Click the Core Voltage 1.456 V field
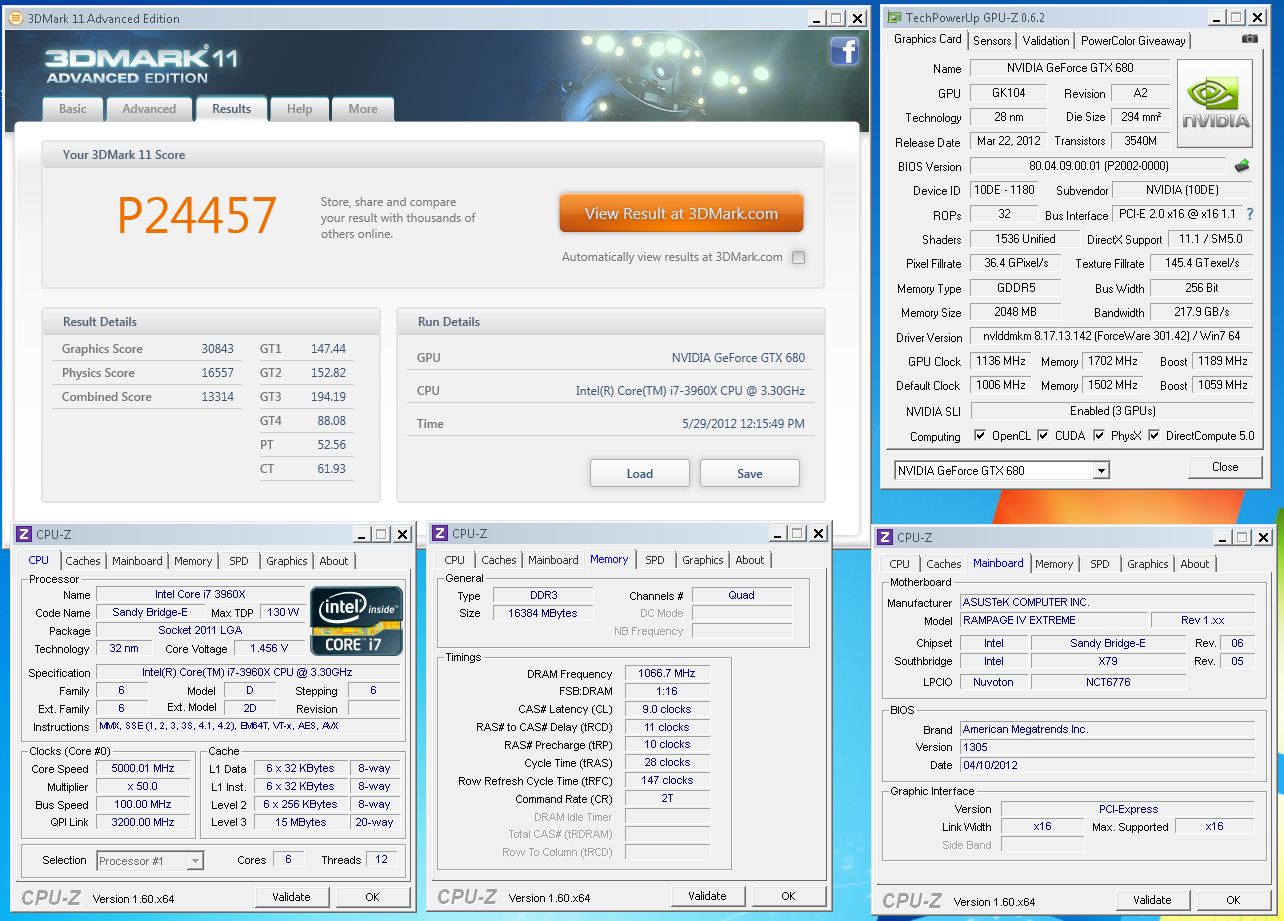1284x921 pixels. [x=268, y=649]
